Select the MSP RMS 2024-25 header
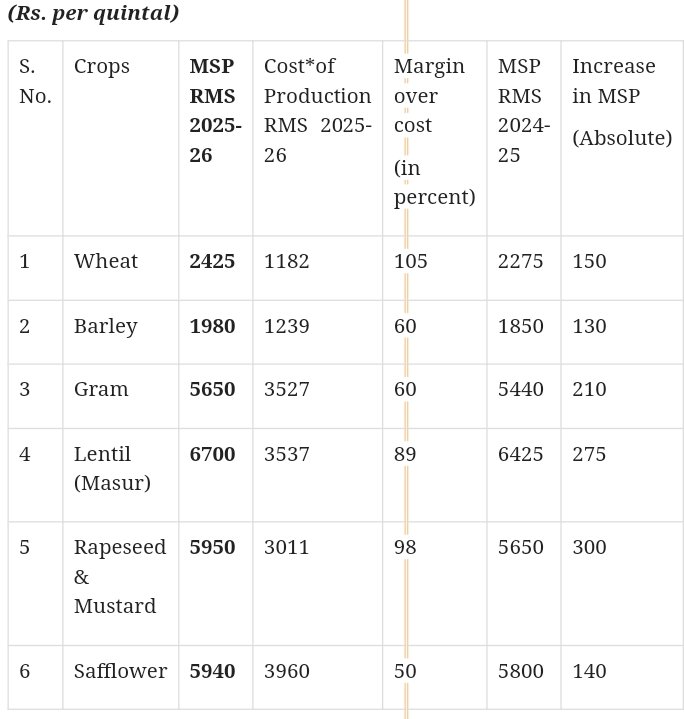This screenshot has height=719, width=684. tap(524, 111)
